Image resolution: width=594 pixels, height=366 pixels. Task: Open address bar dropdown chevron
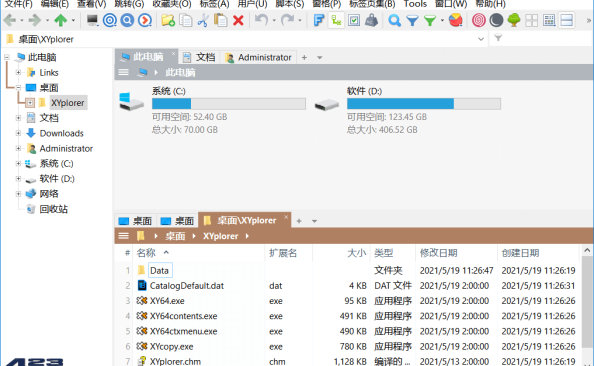(x=481, y=39)
